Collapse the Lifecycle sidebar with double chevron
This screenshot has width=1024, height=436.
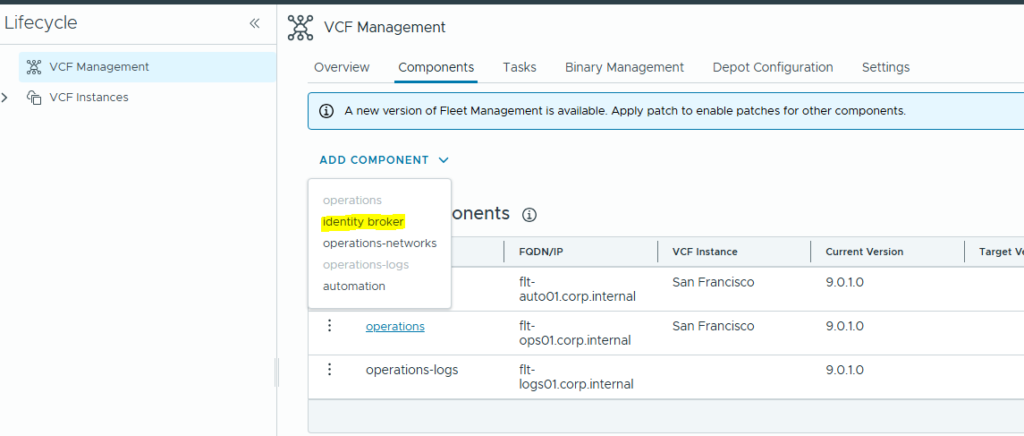(254, 23)
